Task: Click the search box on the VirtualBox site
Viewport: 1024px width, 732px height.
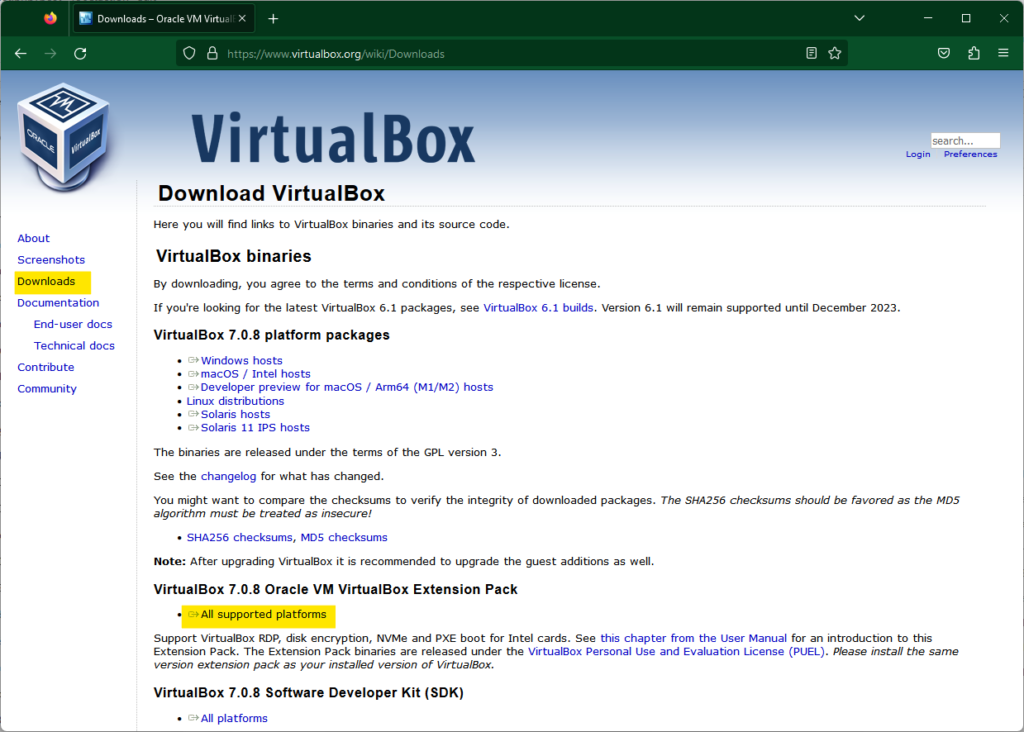Action: point(965,140)
